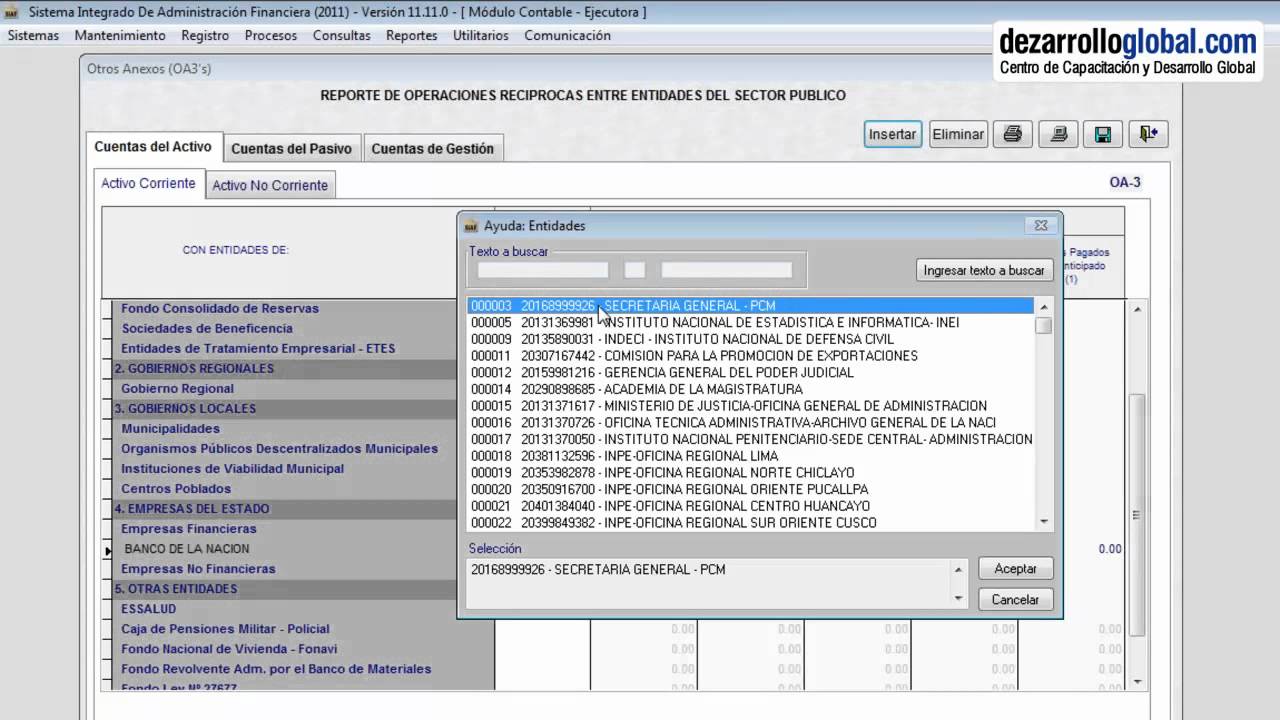Click Caja de Pensiones Militar - Policial row

click(225, 628)
